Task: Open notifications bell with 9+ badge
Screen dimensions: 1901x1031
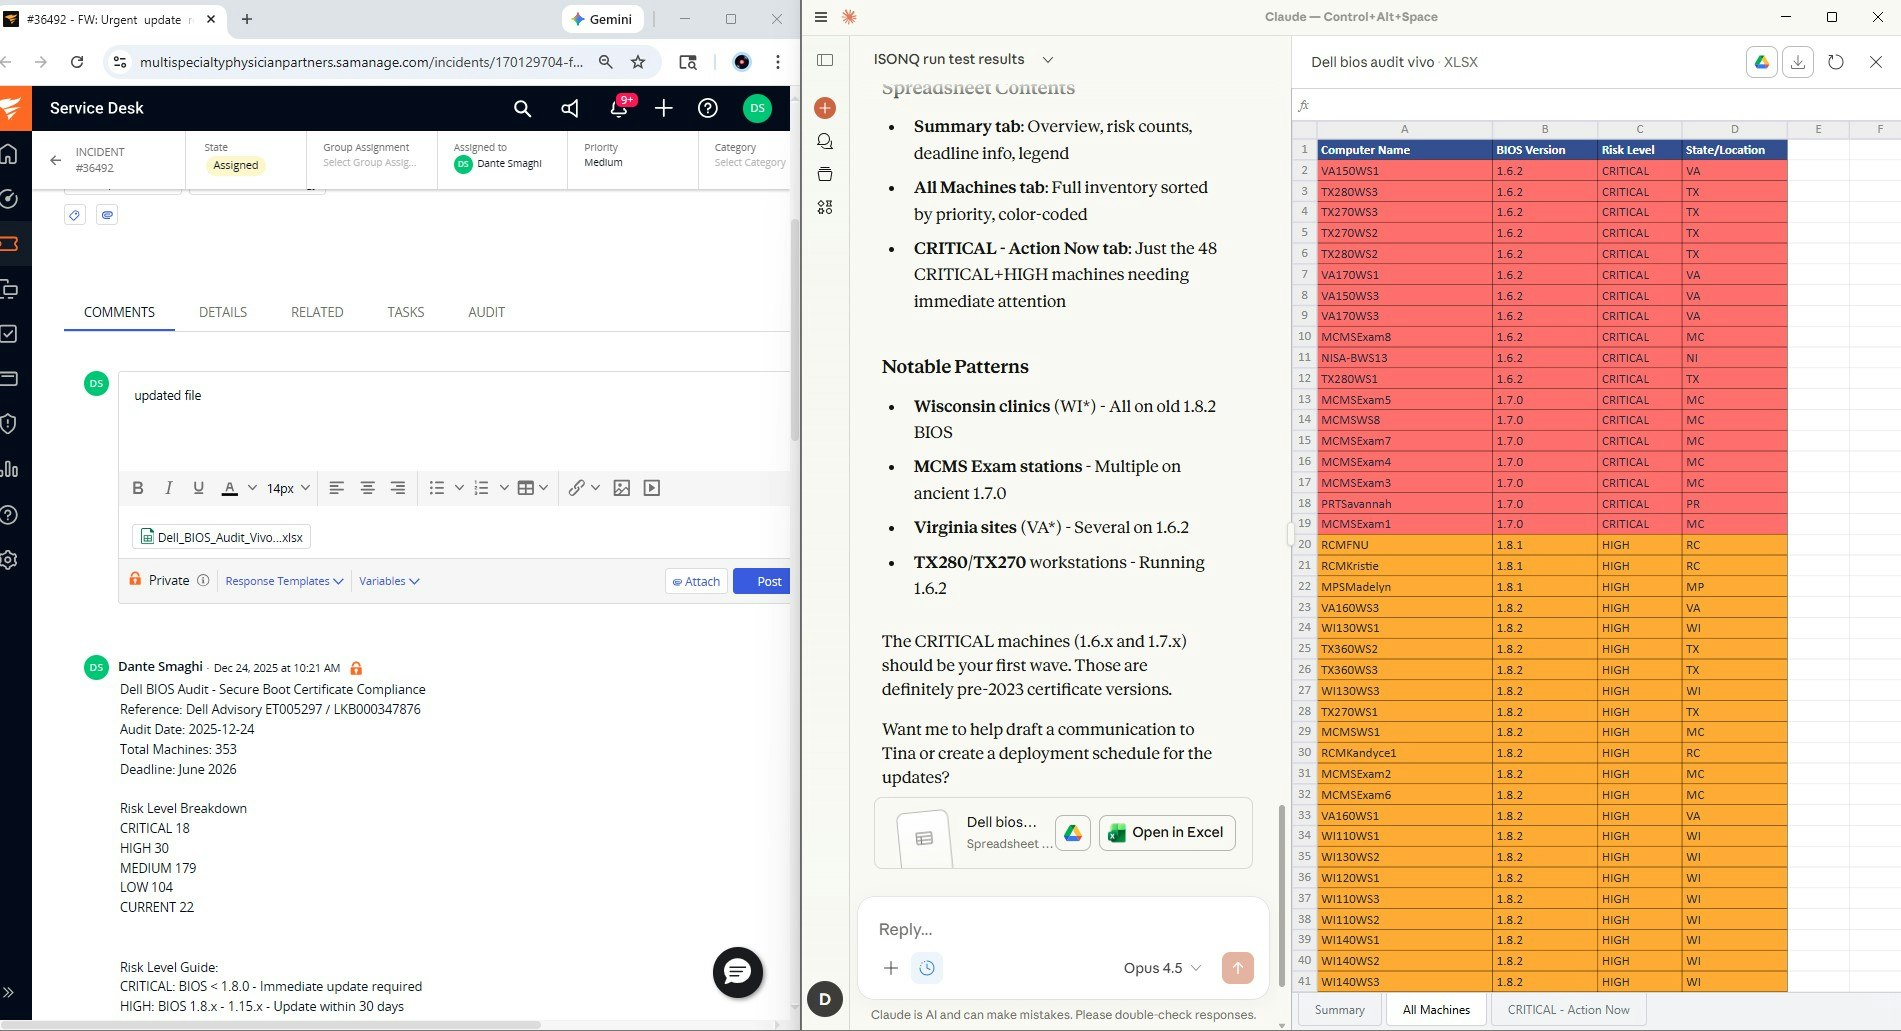Action: [x=619, y=108]
